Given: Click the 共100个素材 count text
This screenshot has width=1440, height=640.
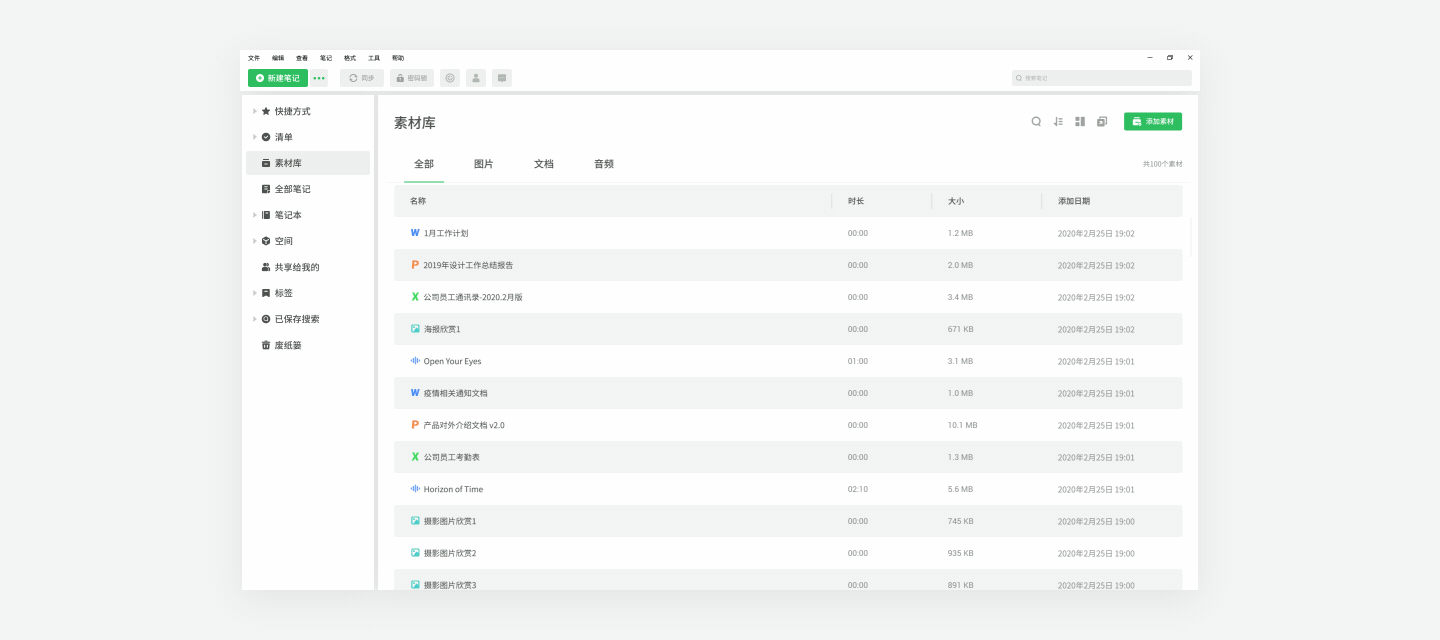Looking at the screenshot, I should coord(1162,164).
